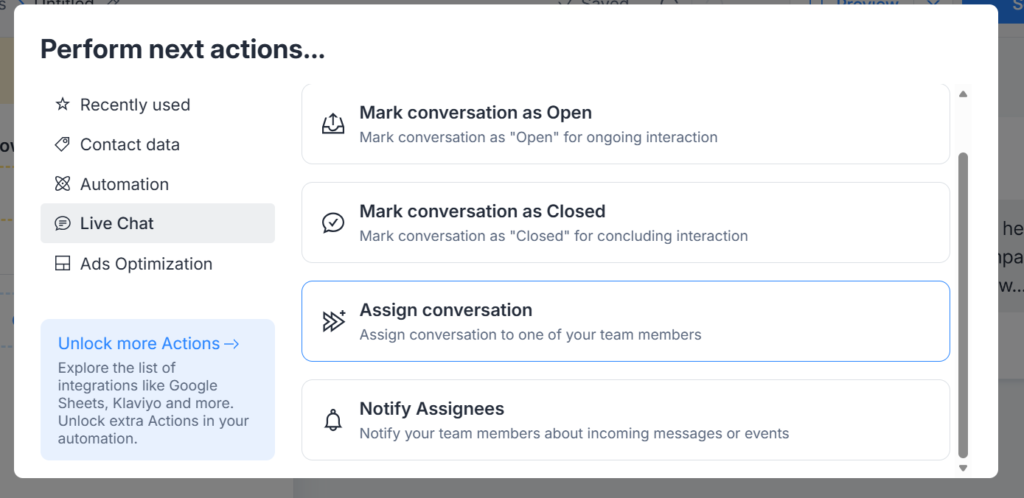This screenshot has width=1024, height=498.
Task: Click the chat bubble icon beside Live Chat
Action: coord(62,224)
